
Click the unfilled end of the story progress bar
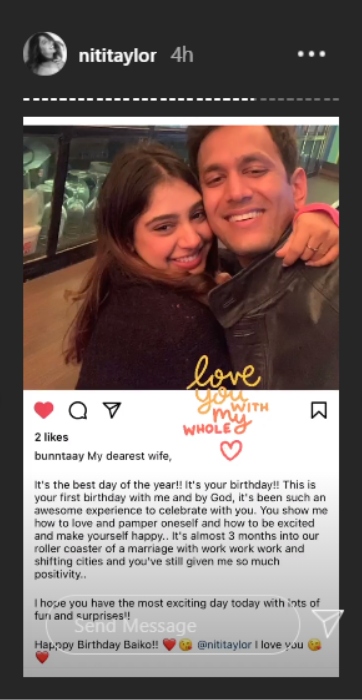[299, 99]
